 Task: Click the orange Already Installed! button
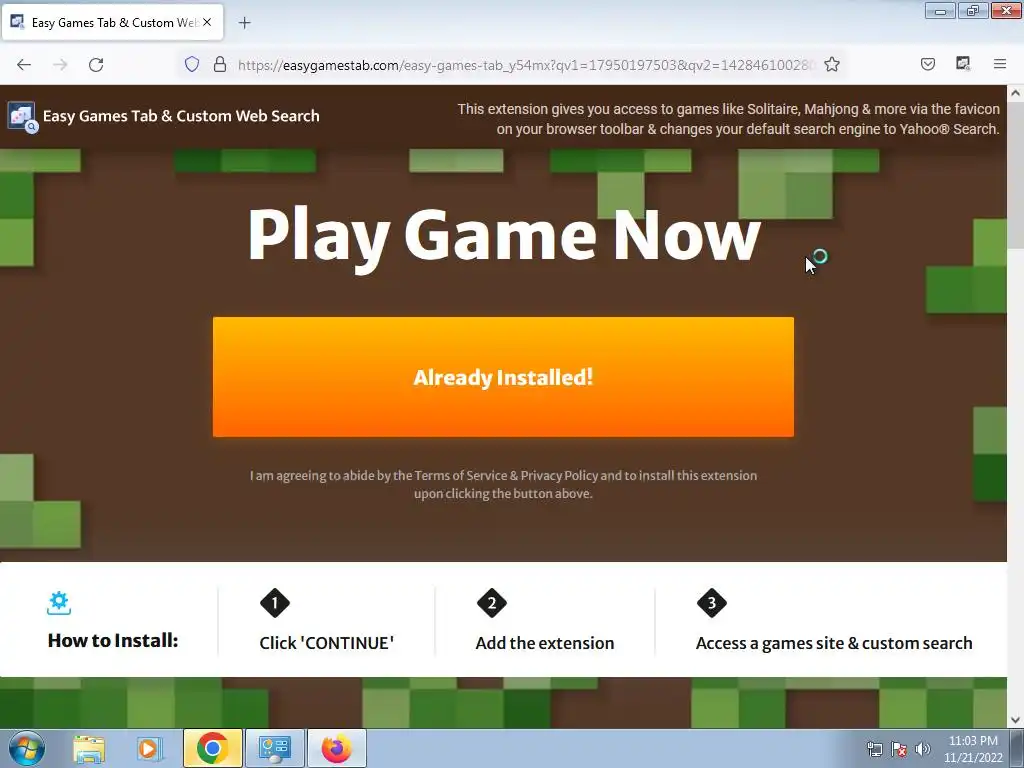pyautogui.click(x=503, y=377)
